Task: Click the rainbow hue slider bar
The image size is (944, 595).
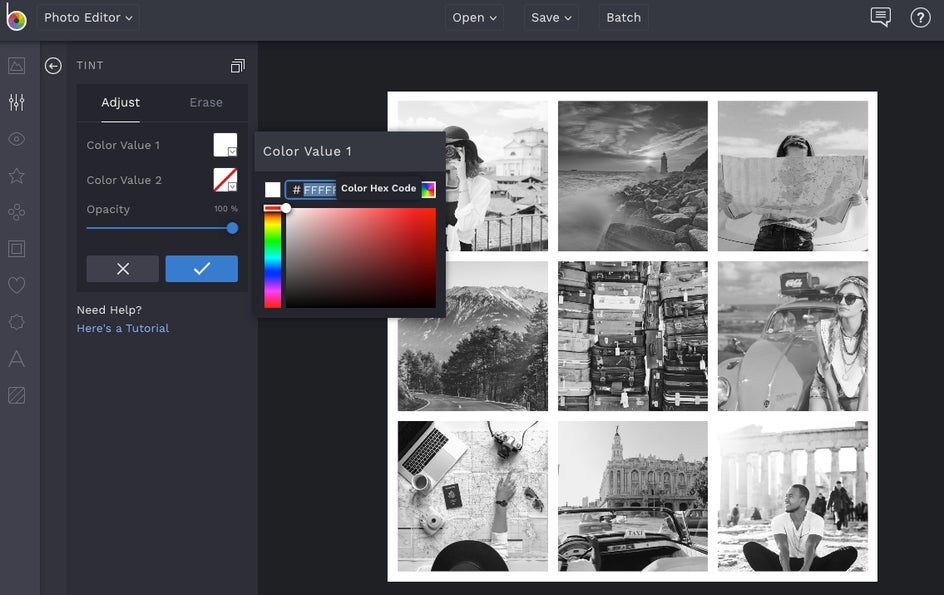Action: [273, 258]
